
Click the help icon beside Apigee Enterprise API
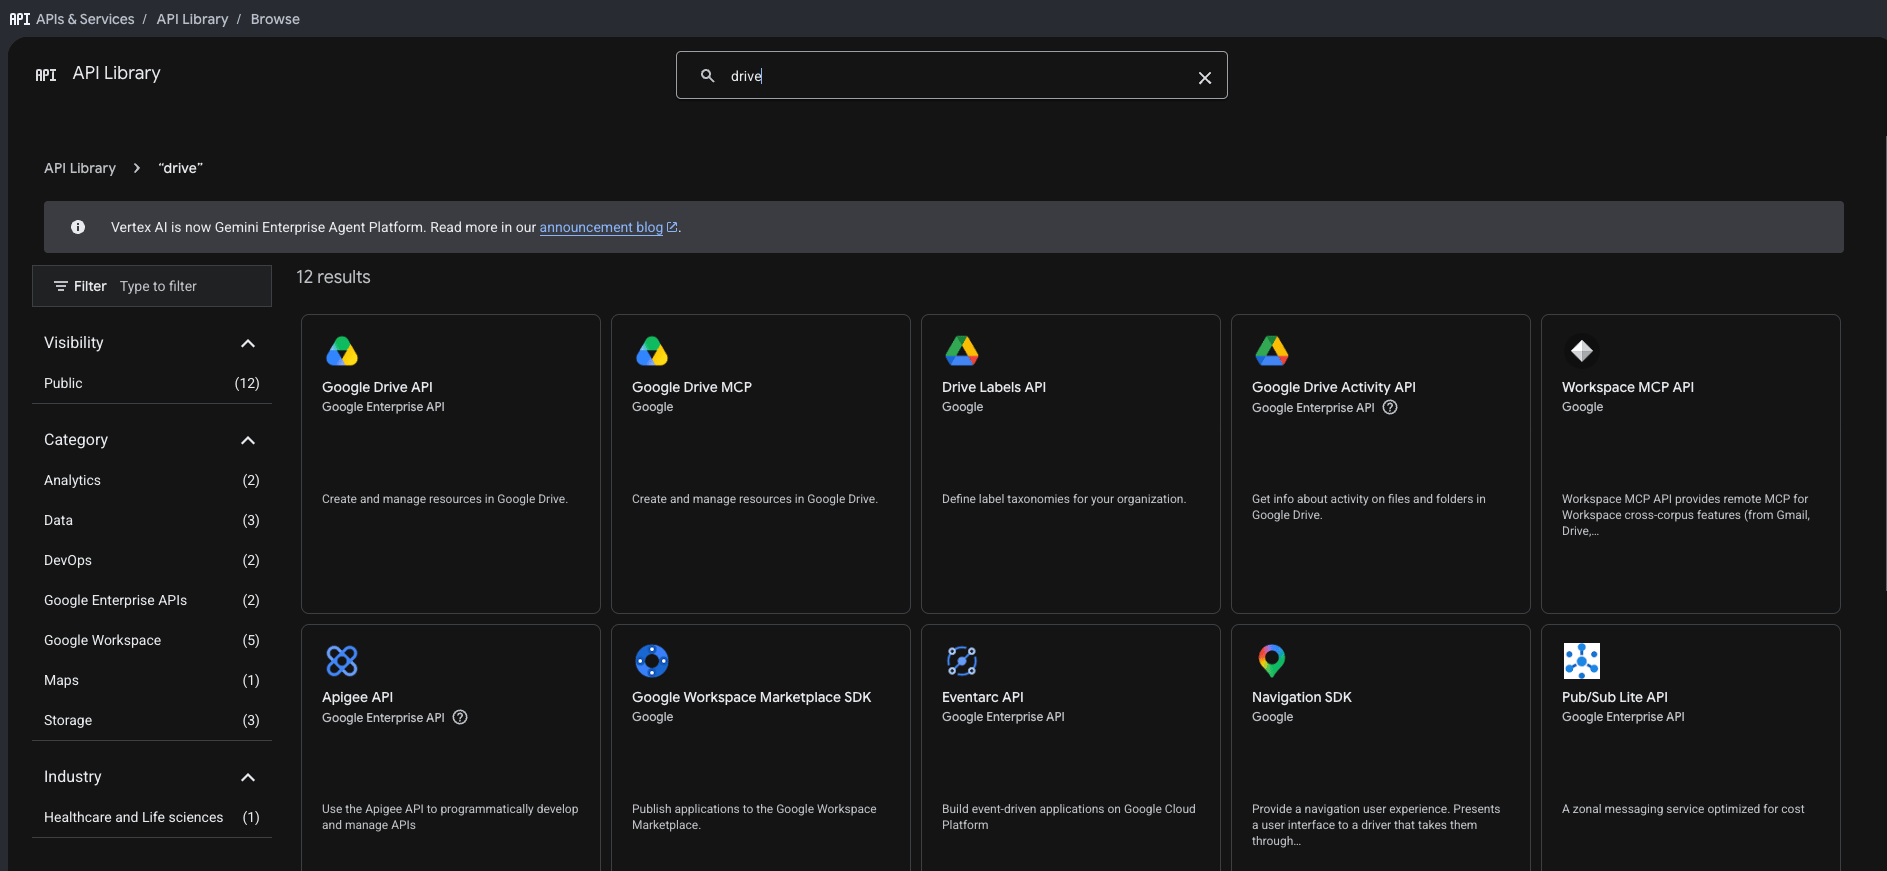click(460, 717)
